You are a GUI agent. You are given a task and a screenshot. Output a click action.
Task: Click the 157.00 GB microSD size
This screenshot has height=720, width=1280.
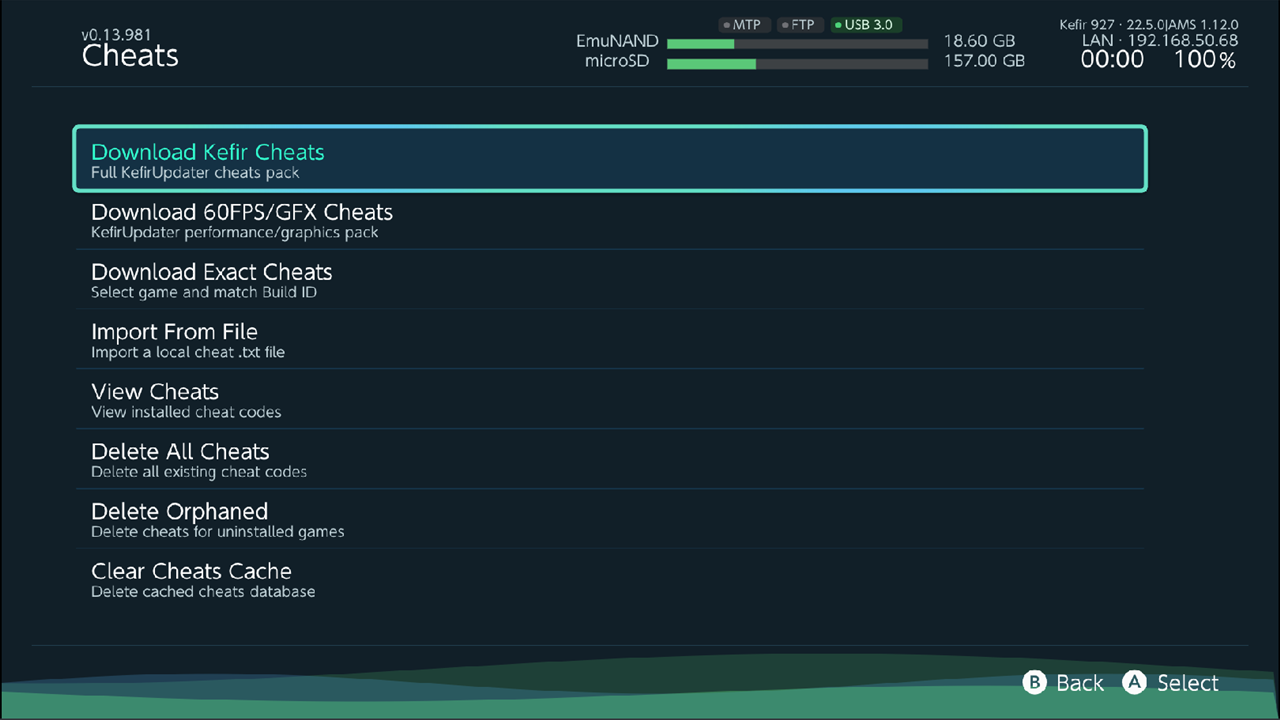click(984, 61)
